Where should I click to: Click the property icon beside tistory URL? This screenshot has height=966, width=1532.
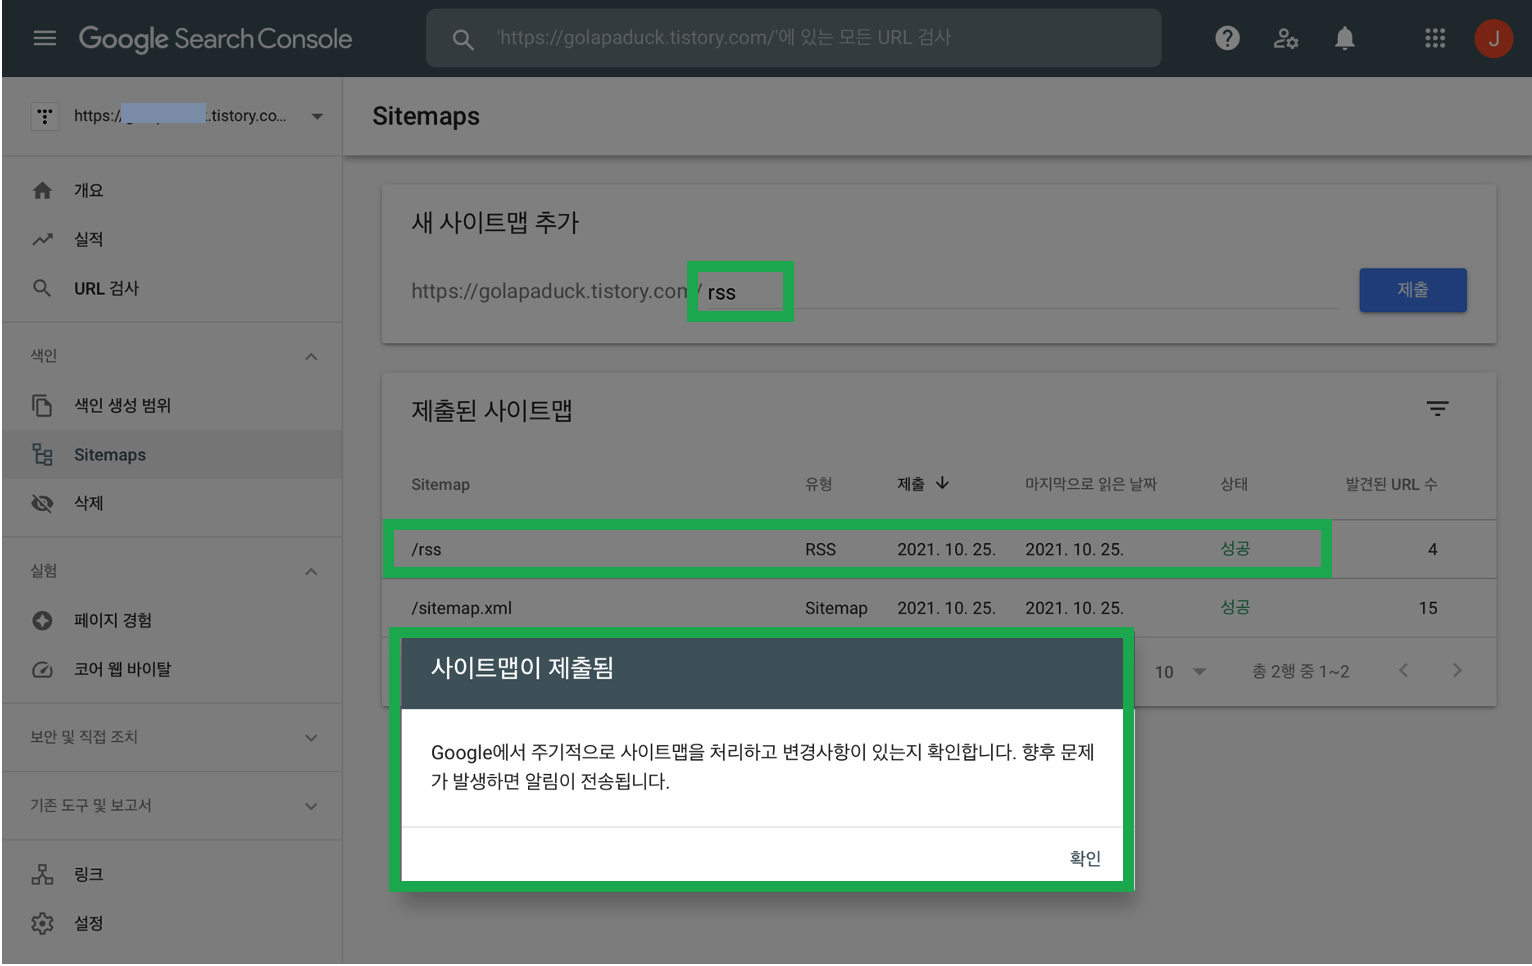coord(45,116)
